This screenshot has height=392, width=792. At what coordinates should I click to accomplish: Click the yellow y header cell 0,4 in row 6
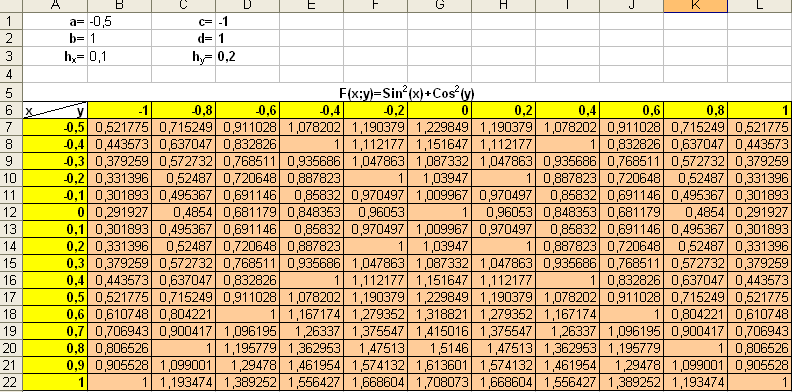pos(568,110)
